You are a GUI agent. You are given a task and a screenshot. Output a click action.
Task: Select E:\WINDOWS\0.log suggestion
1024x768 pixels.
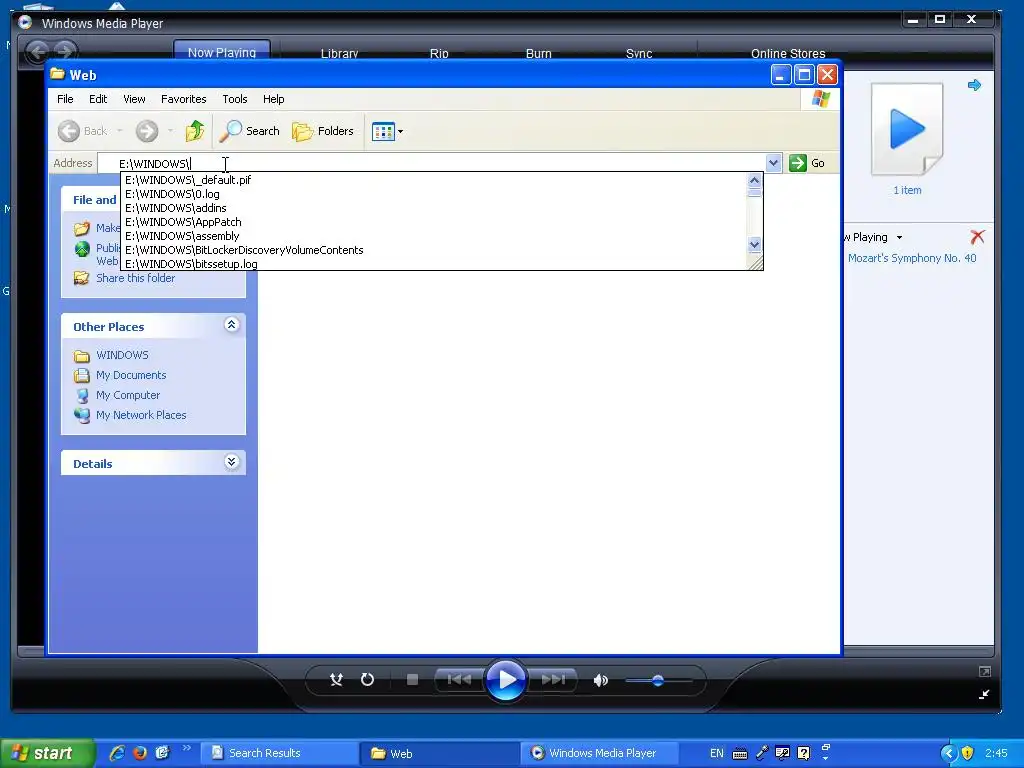point(434,194)
